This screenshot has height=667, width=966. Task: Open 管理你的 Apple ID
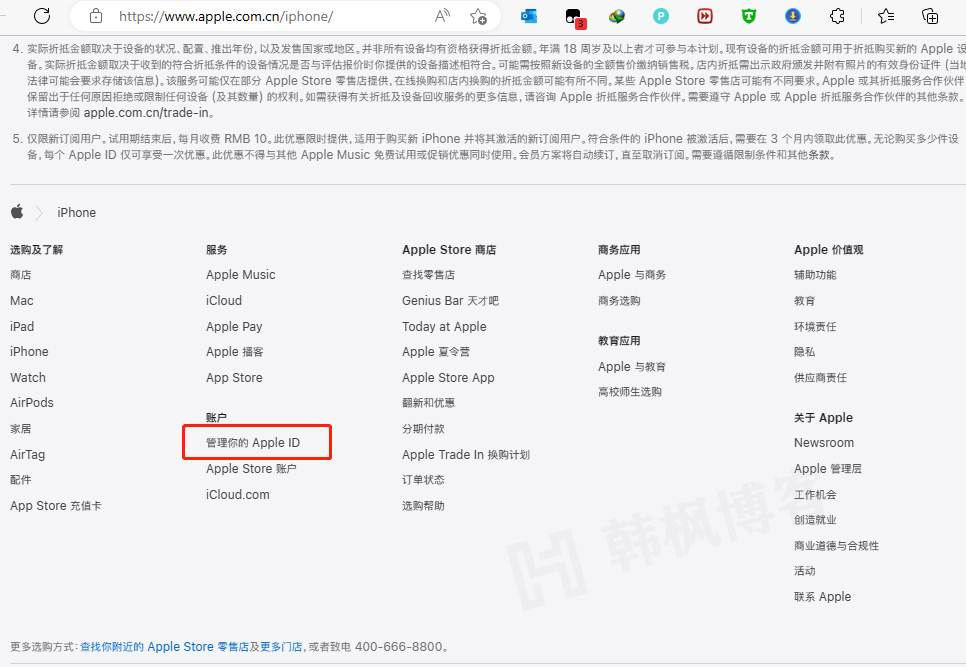[x=256, y=441]
